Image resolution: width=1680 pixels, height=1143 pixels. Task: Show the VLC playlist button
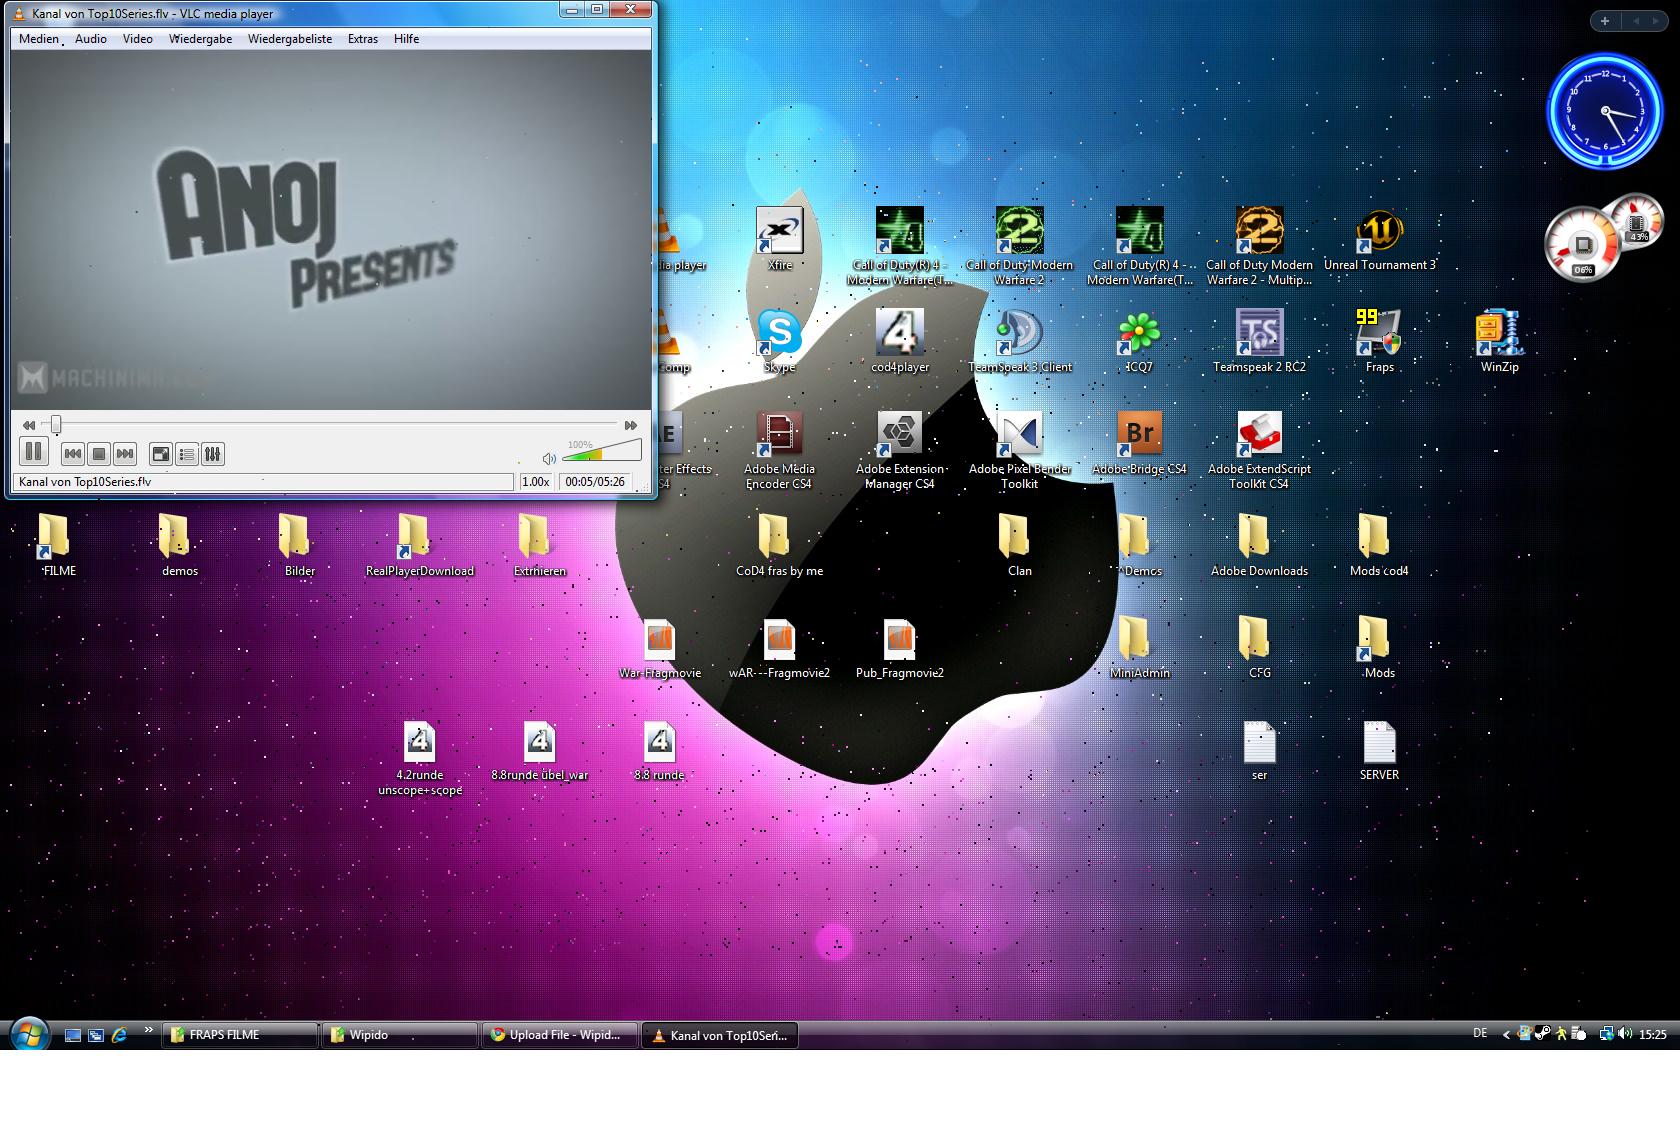point(187,454)
